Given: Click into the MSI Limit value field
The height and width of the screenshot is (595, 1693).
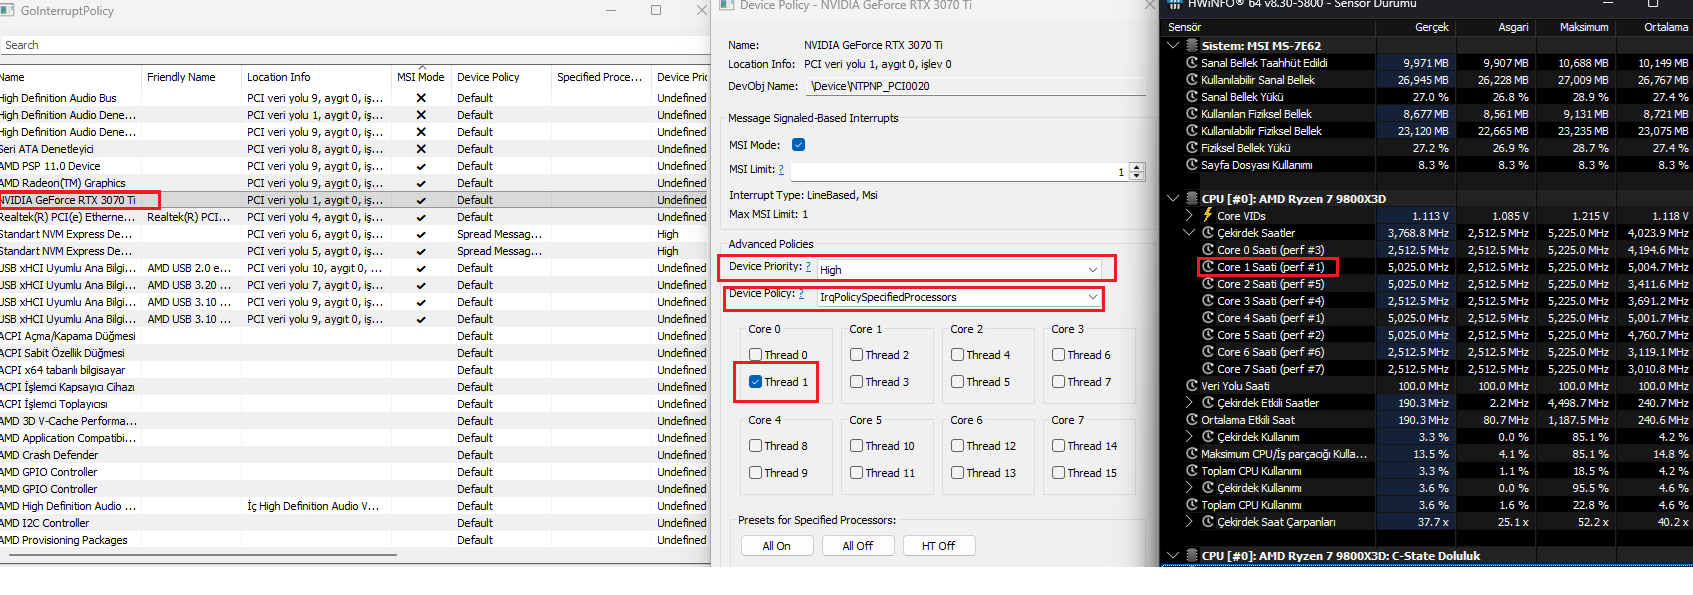Looking at the screenshot, I should tap(959, 172).
